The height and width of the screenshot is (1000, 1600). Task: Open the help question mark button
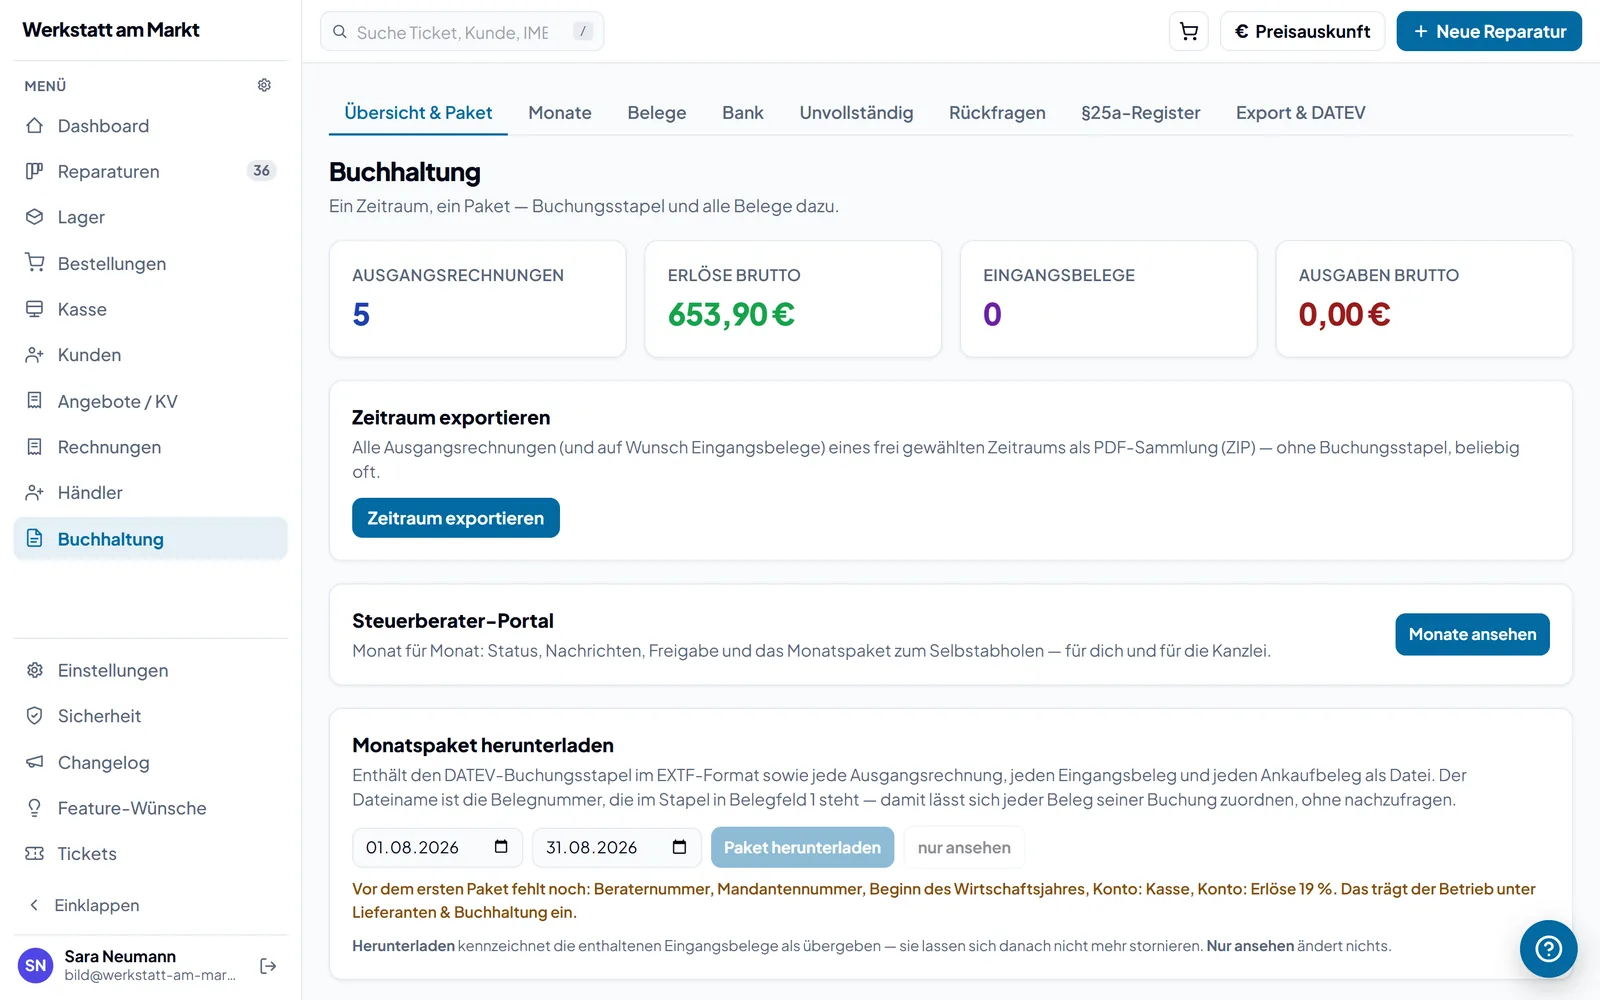pos(1548,948)
